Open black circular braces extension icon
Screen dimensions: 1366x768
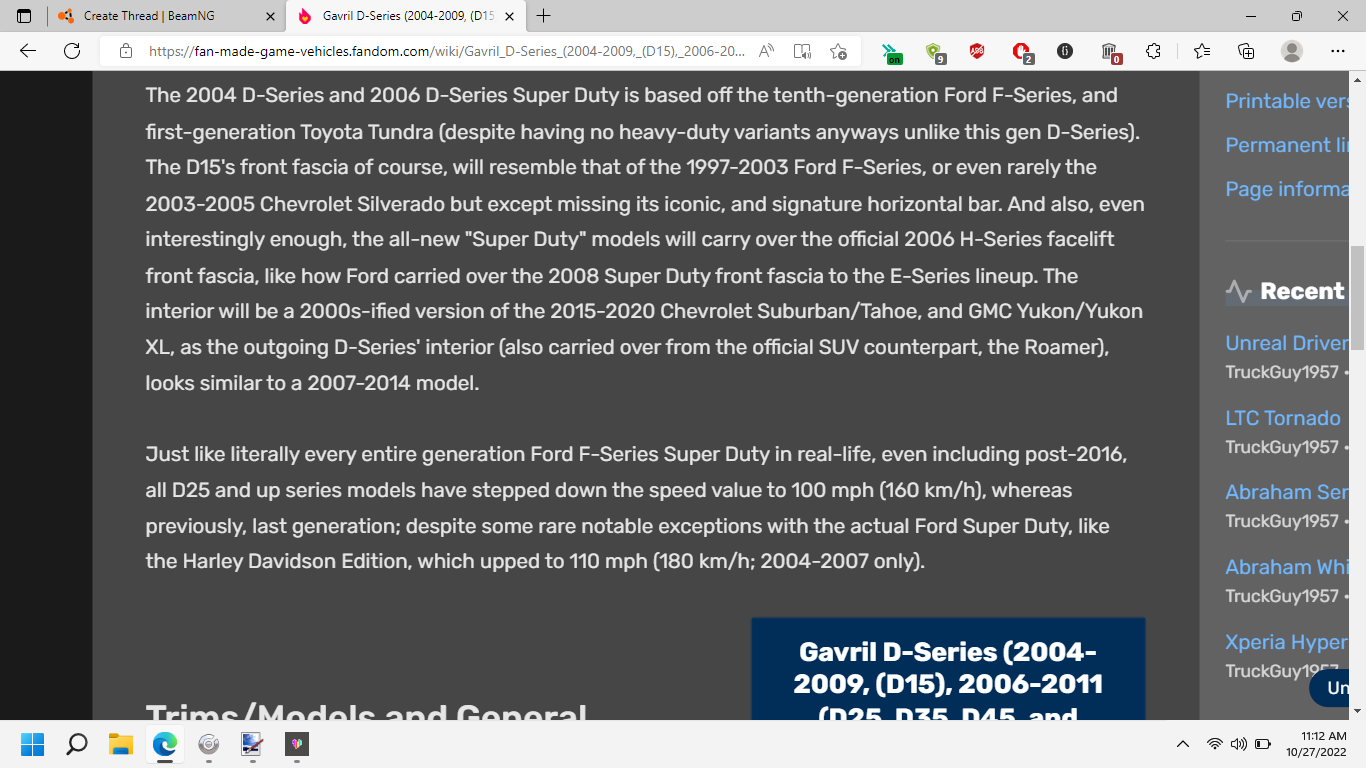point(1065,51)
